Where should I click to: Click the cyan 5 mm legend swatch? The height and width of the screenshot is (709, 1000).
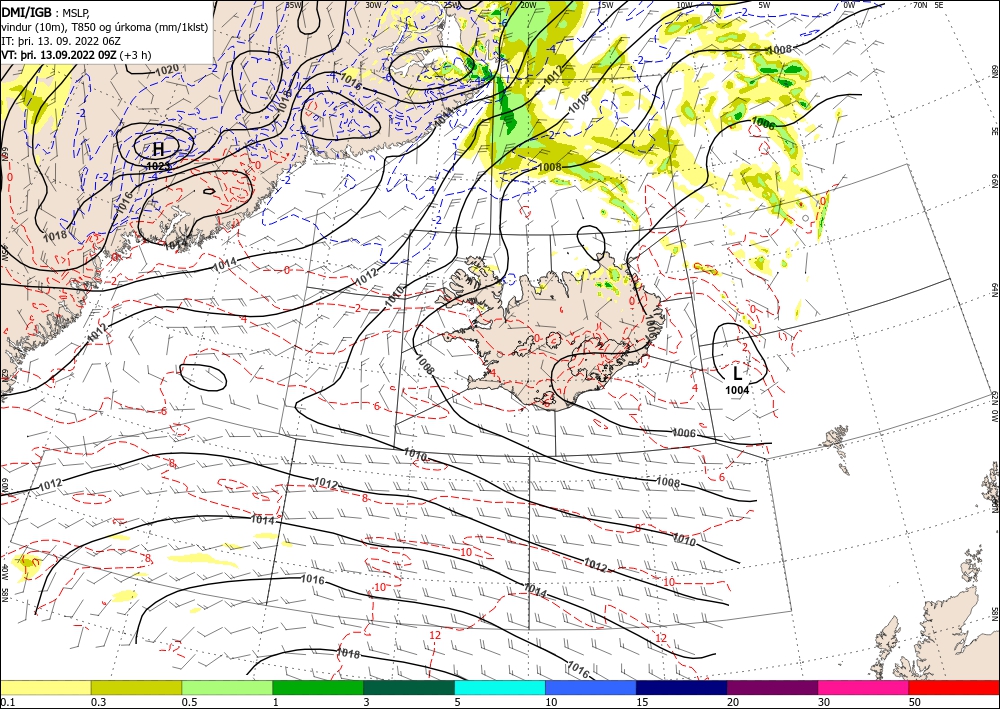tap(500, 687)
